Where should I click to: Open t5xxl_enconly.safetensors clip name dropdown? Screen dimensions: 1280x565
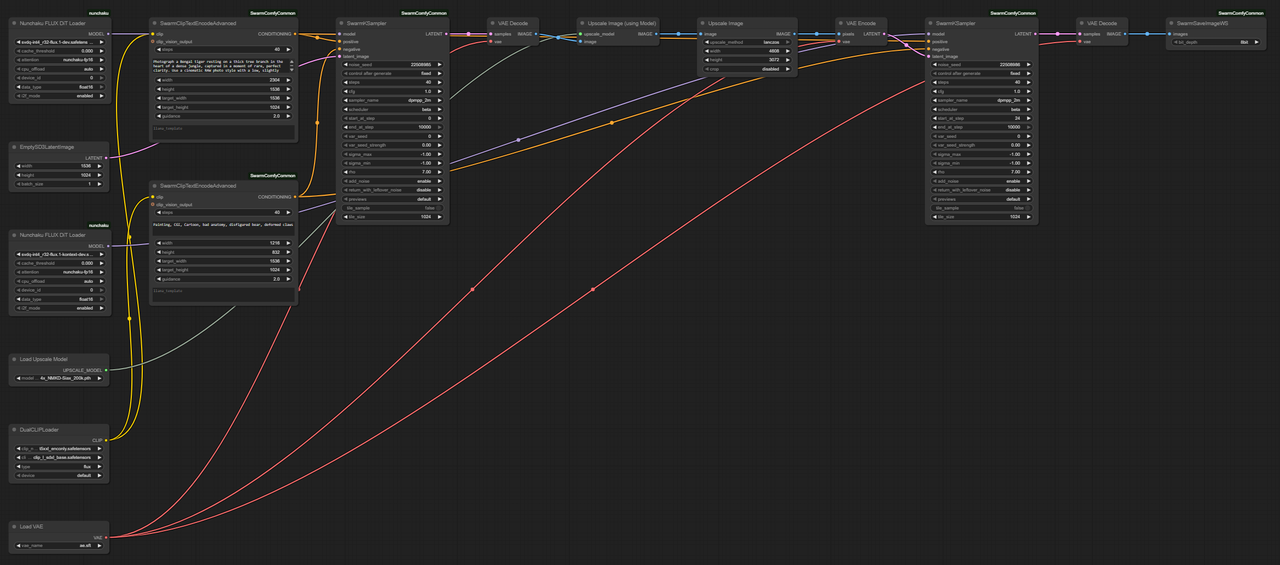point(58,449)
